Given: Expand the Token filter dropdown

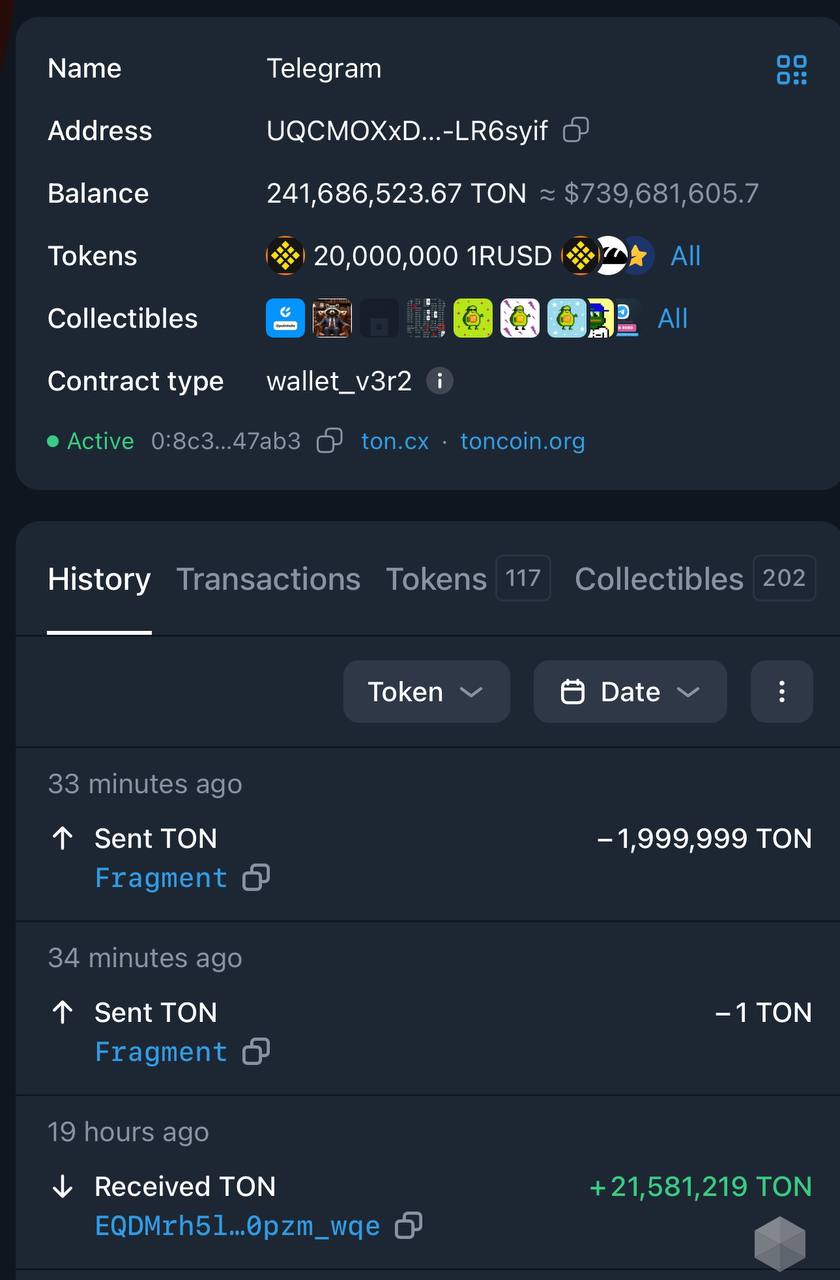Looking at the screenshot, I should tap(426, 691).
